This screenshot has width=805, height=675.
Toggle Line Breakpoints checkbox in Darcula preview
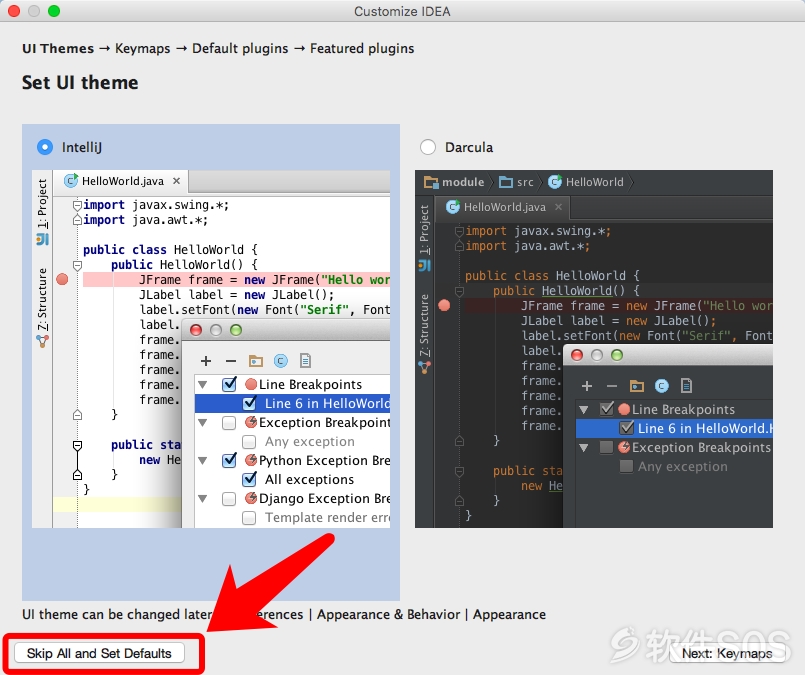coord(607,409)
